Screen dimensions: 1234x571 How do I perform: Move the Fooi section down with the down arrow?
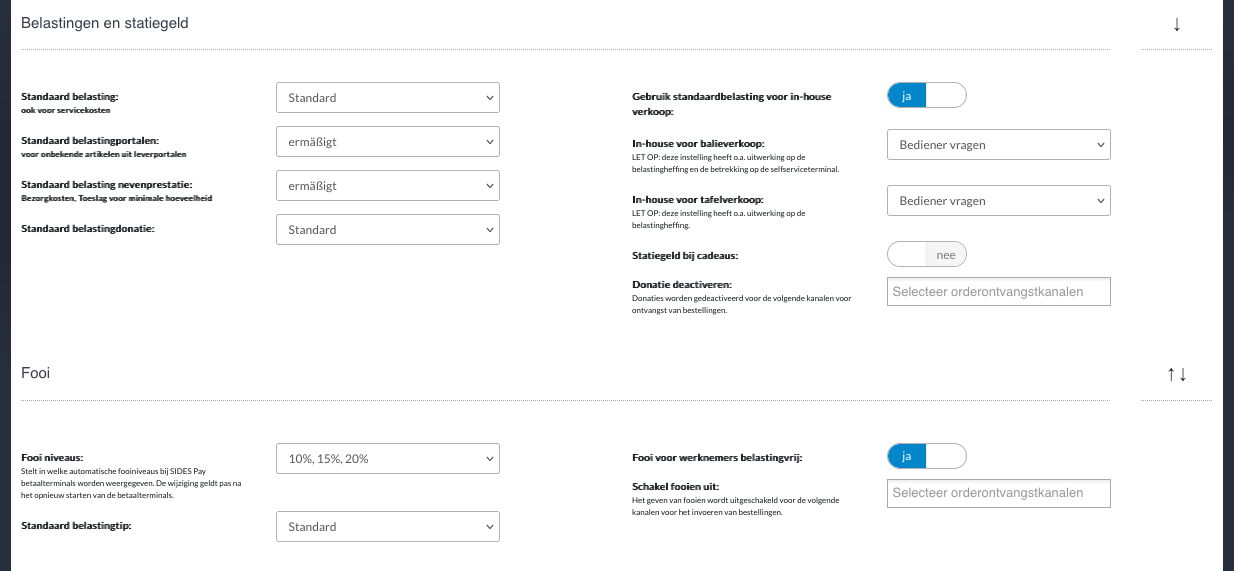pyautogui.click(x=1184, y=374)
